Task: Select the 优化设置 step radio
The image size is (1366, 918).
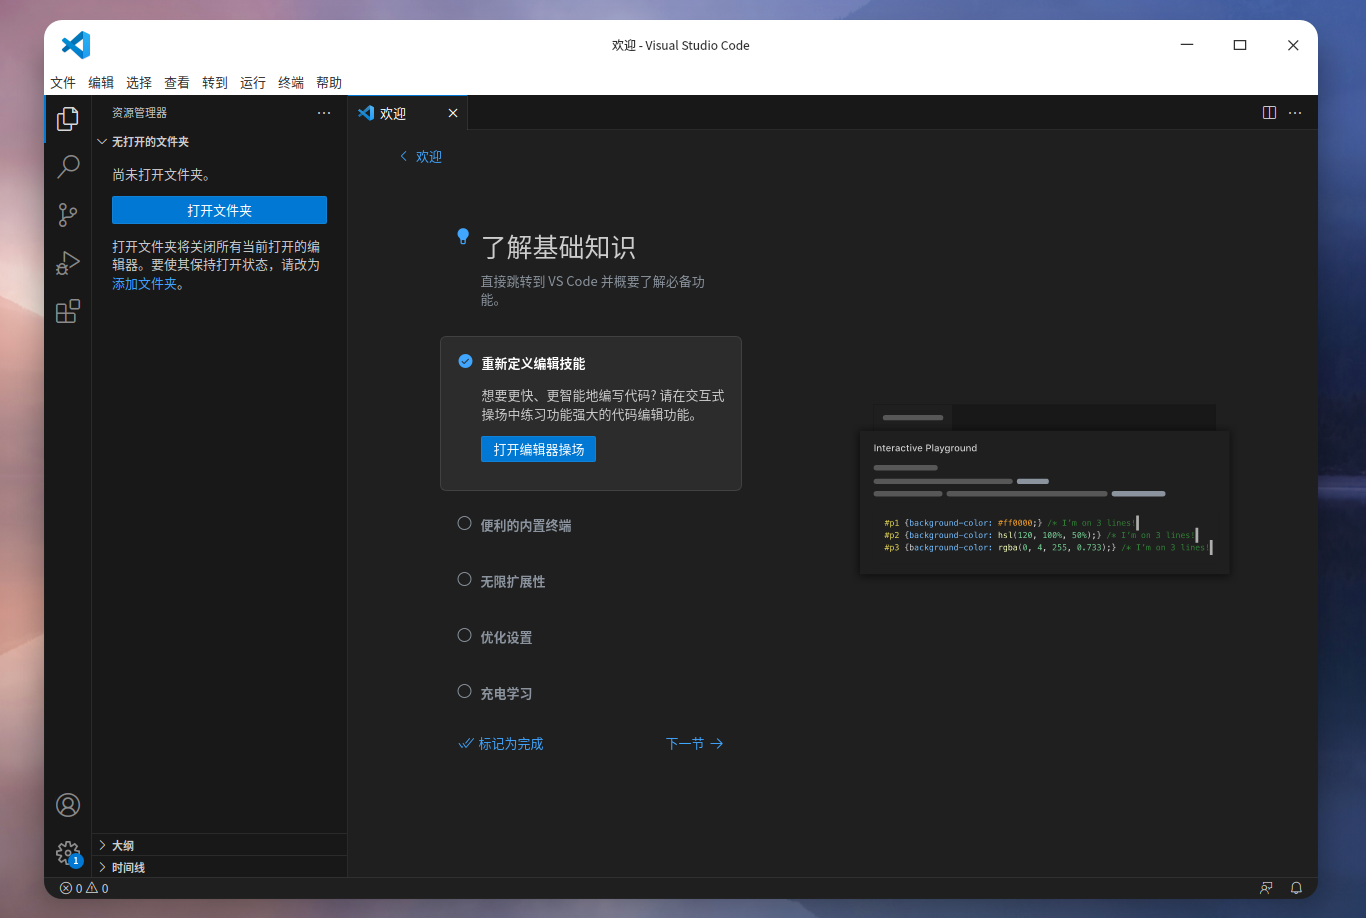Action: [x=465, y=636]
